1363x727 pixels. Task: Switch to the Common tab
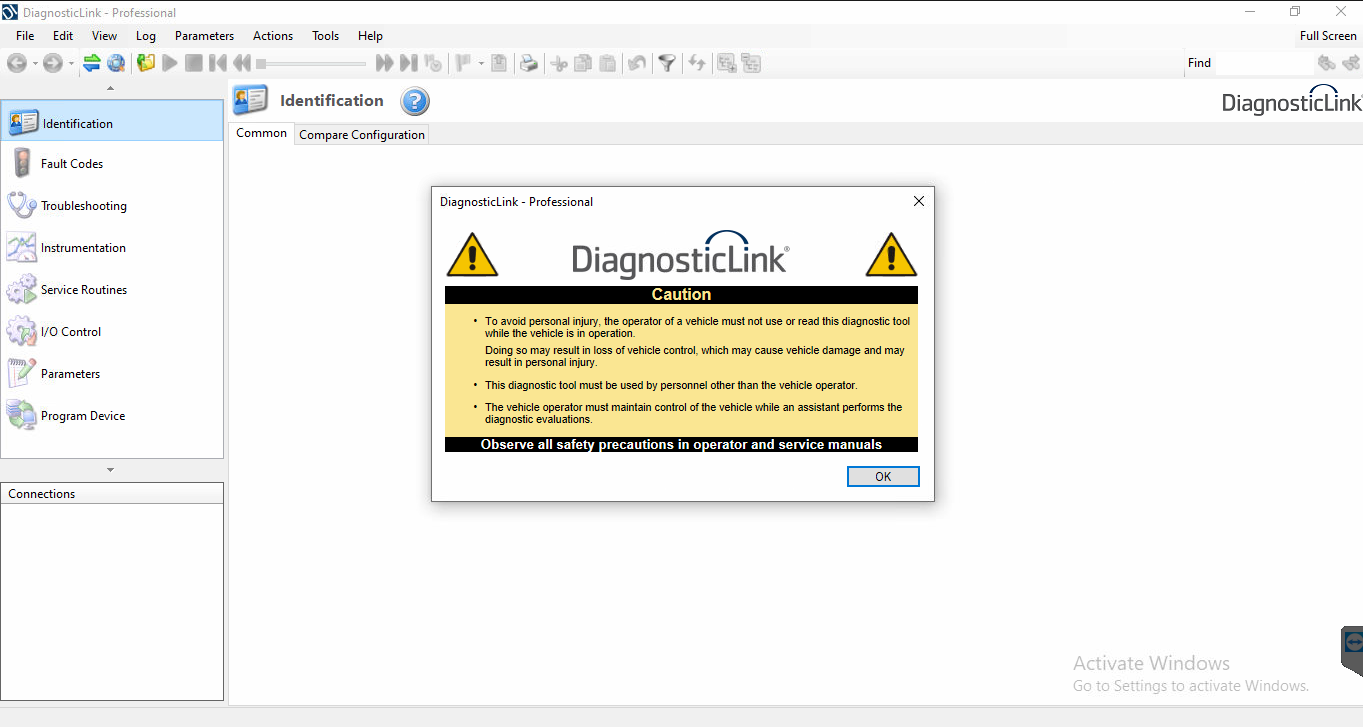click(x=262, y=133)
